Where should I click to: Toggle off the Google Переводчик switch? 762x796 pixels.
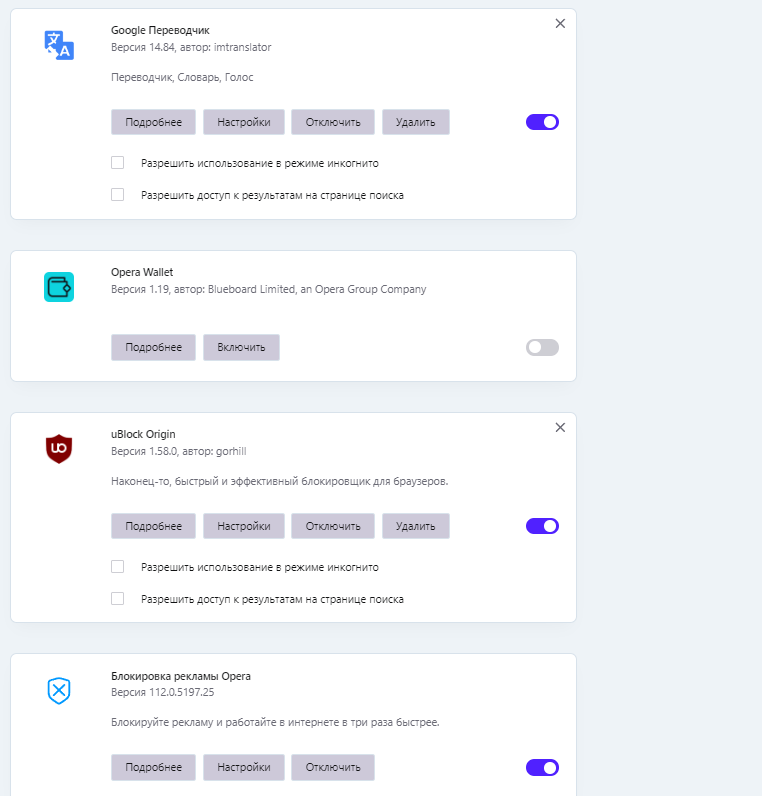tap(542, 122)
